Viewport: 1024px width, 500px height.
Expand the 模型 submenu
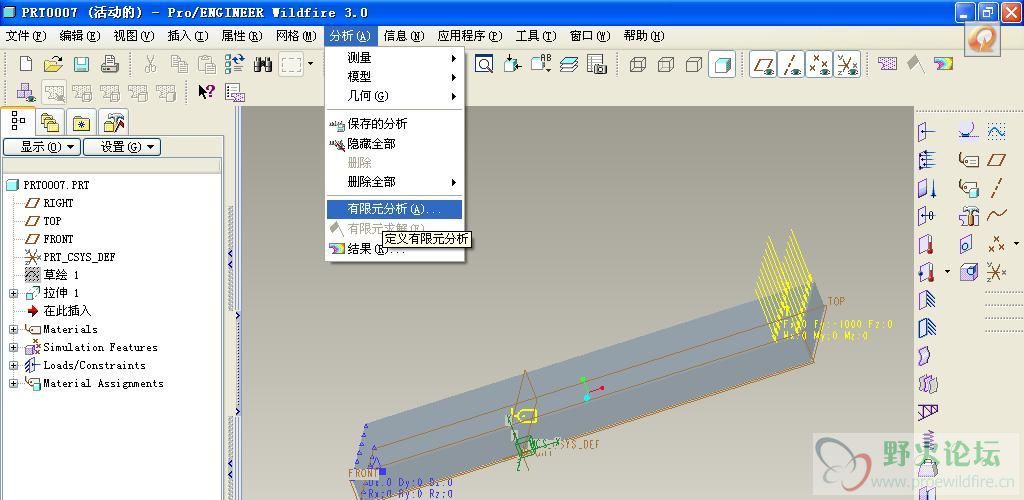click(394, 77)
